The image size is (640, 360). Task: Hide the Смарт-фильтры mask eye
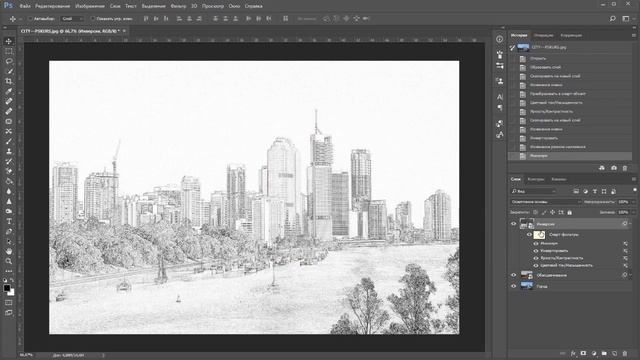click(x=529, y=235)
